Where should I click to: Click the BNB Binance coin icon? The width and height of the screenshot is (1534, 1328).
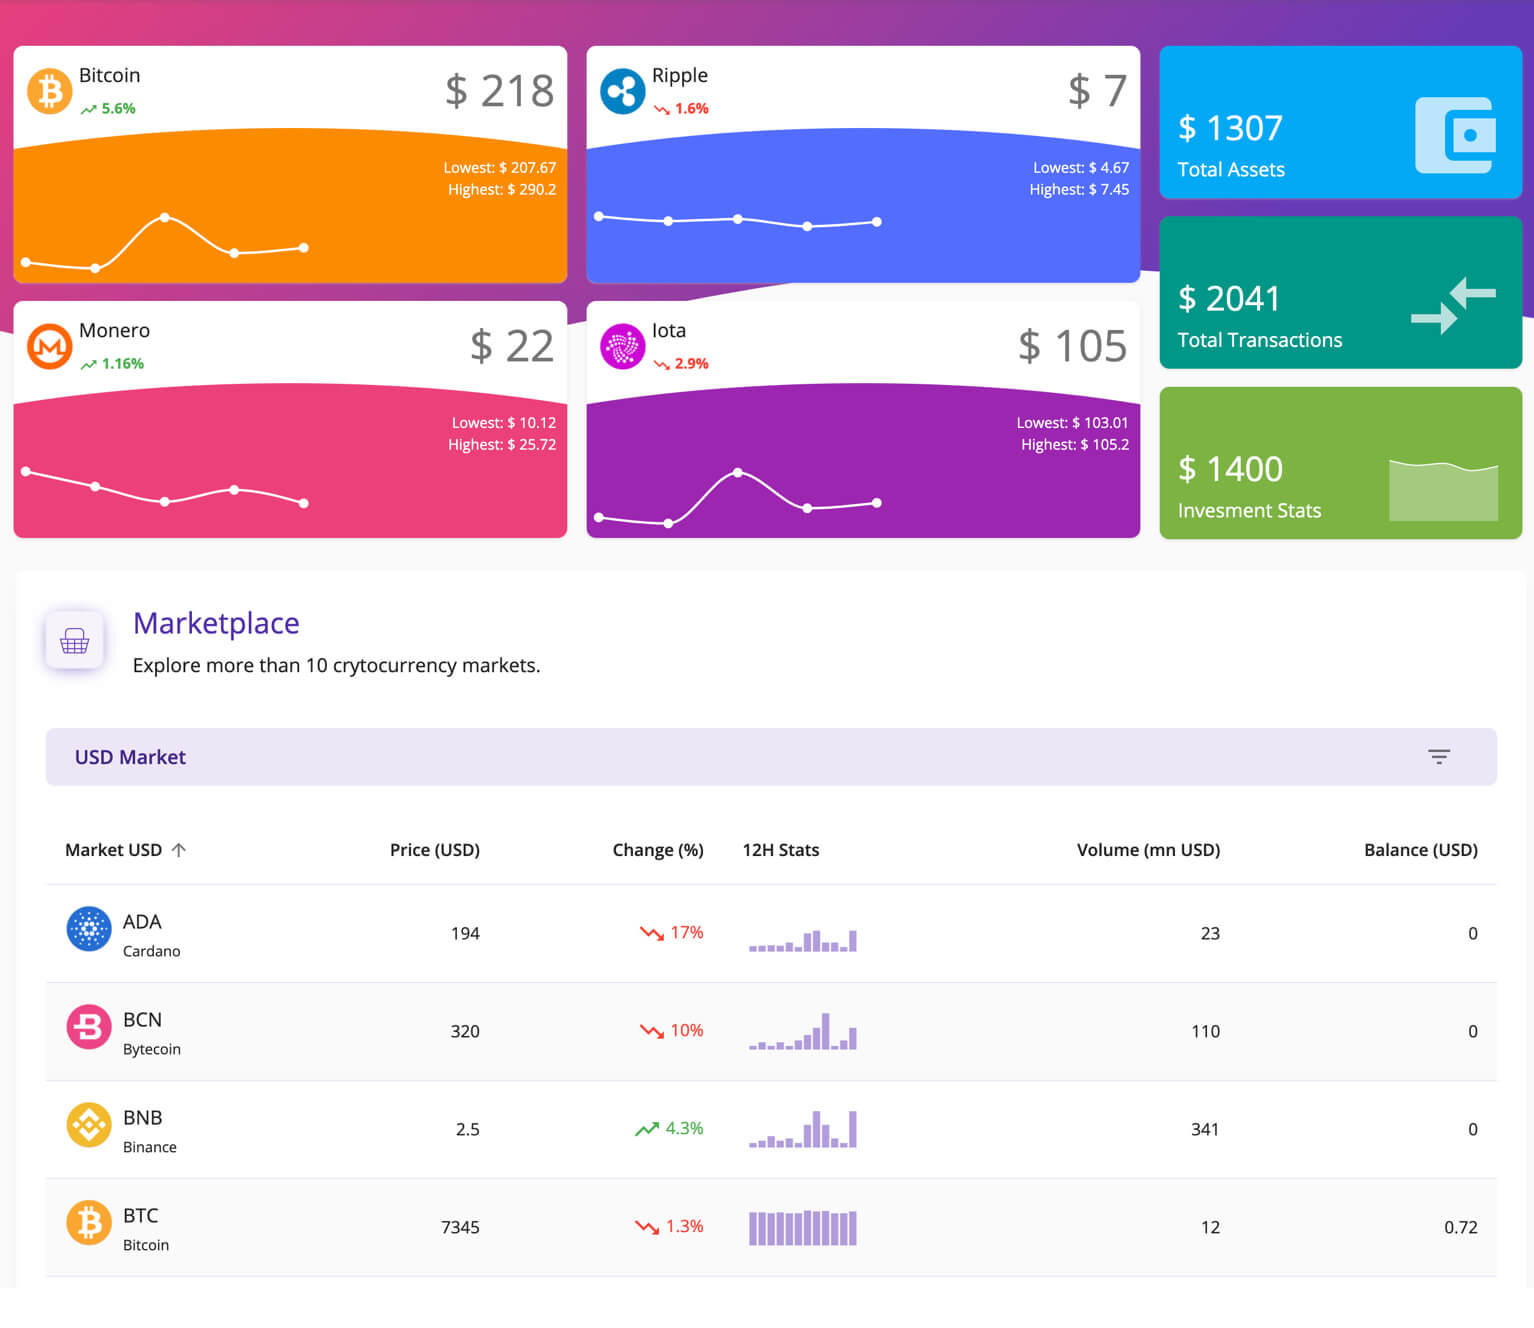[x=89, y=1125]
